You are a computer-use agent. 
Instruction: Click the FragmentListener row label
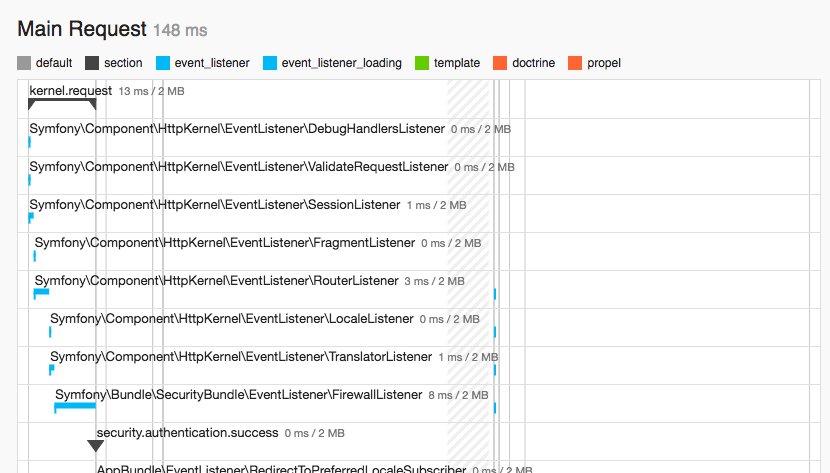tap(225, 243)
